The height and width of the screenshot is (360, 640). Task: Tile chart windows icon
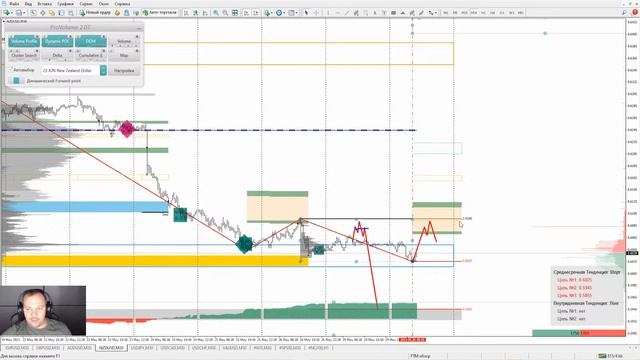(x=235, y=13)
